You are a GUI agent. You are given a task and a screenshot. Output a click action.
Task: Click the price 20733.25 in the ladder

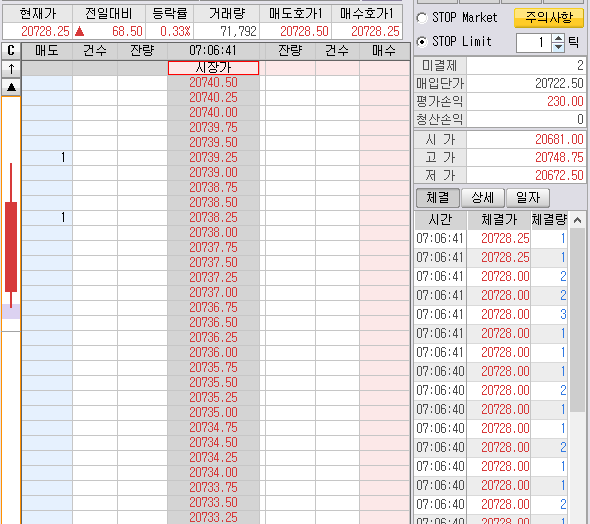coord(213,517)
